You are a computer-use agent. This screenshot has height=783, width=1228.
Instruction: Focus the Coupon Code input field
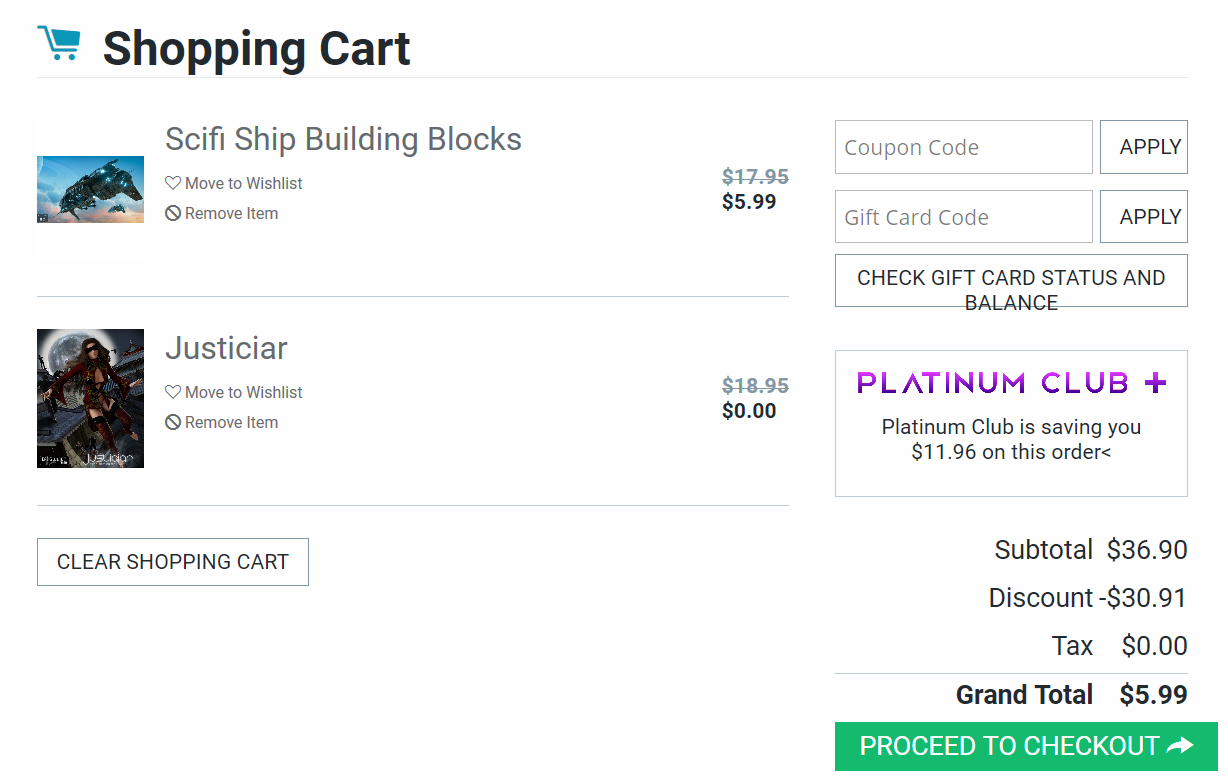pos(963,147)
